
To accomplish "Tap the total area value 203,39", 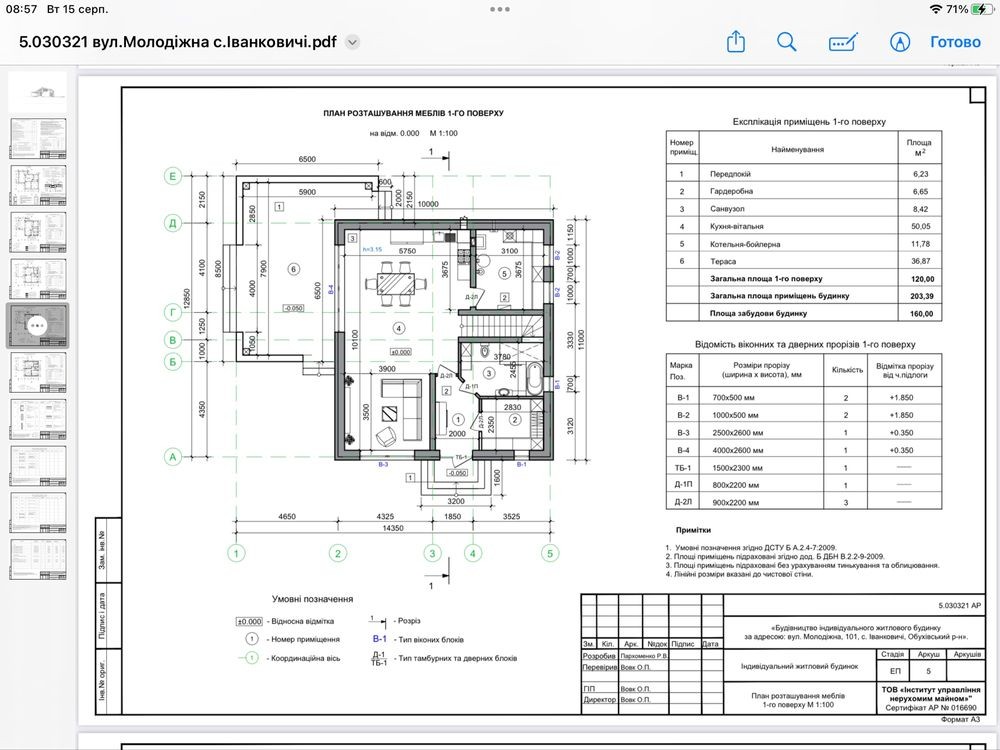I will point(922,296).
